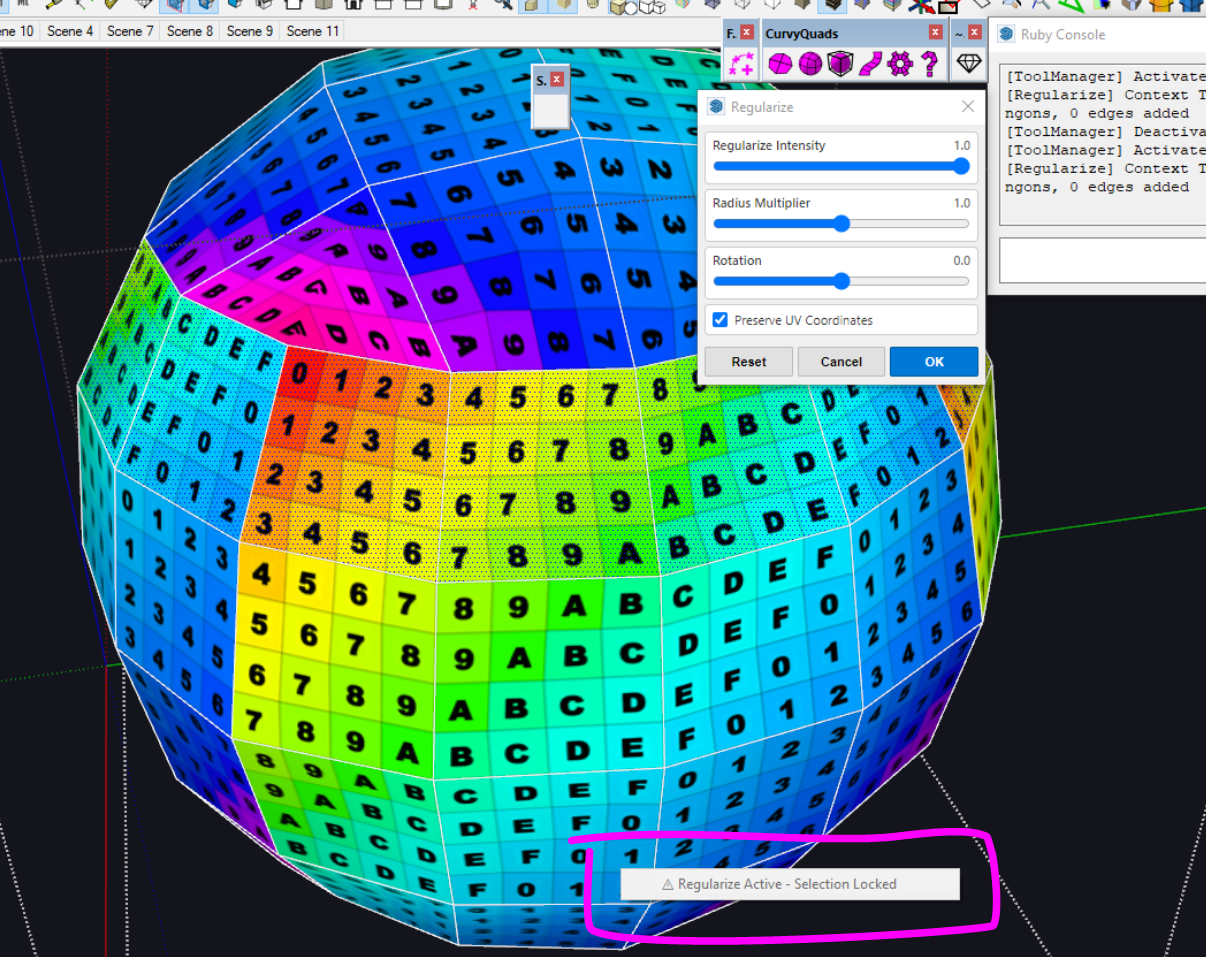Viewport: 1206px width, 957px height.
Task: Switch to the Scene 8 tab
Action: click(x=189, y=31)
